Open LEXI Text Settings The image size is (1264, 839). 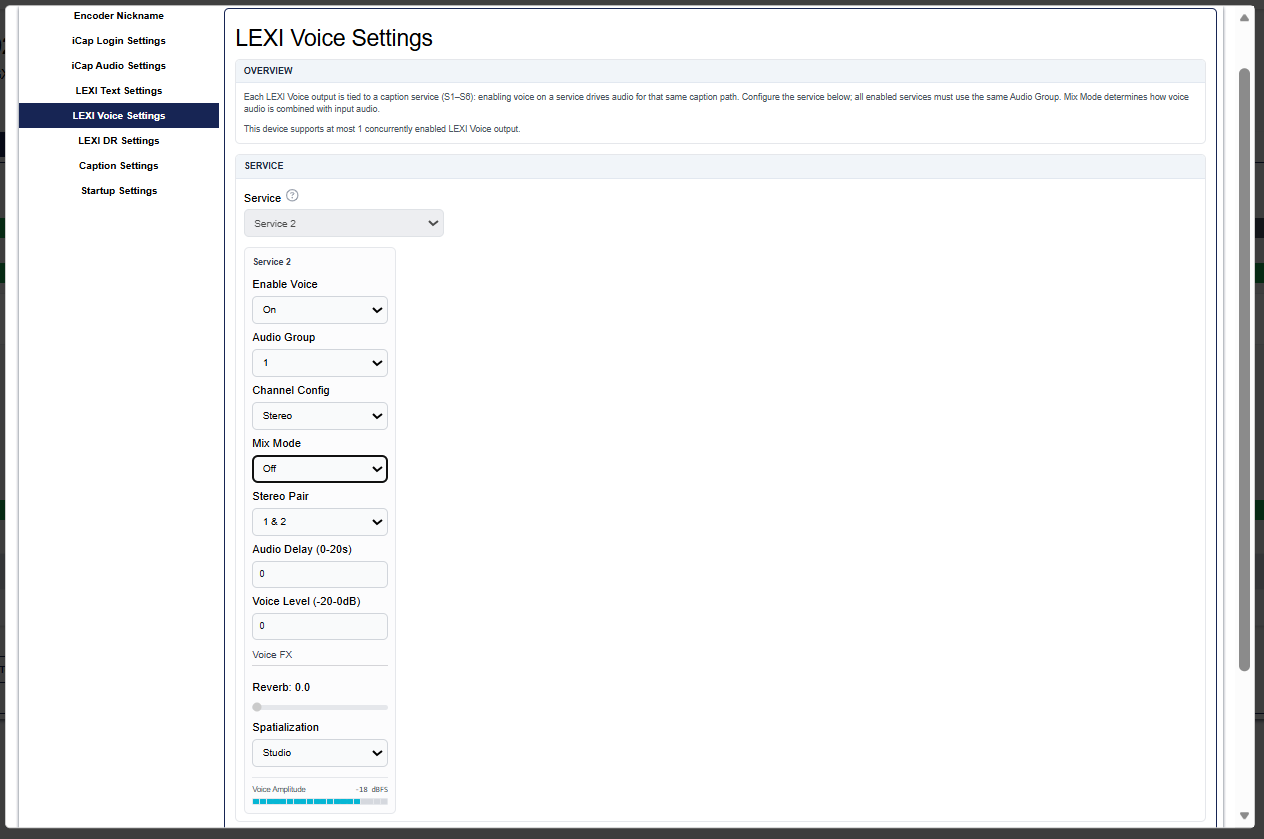[119, 91]
